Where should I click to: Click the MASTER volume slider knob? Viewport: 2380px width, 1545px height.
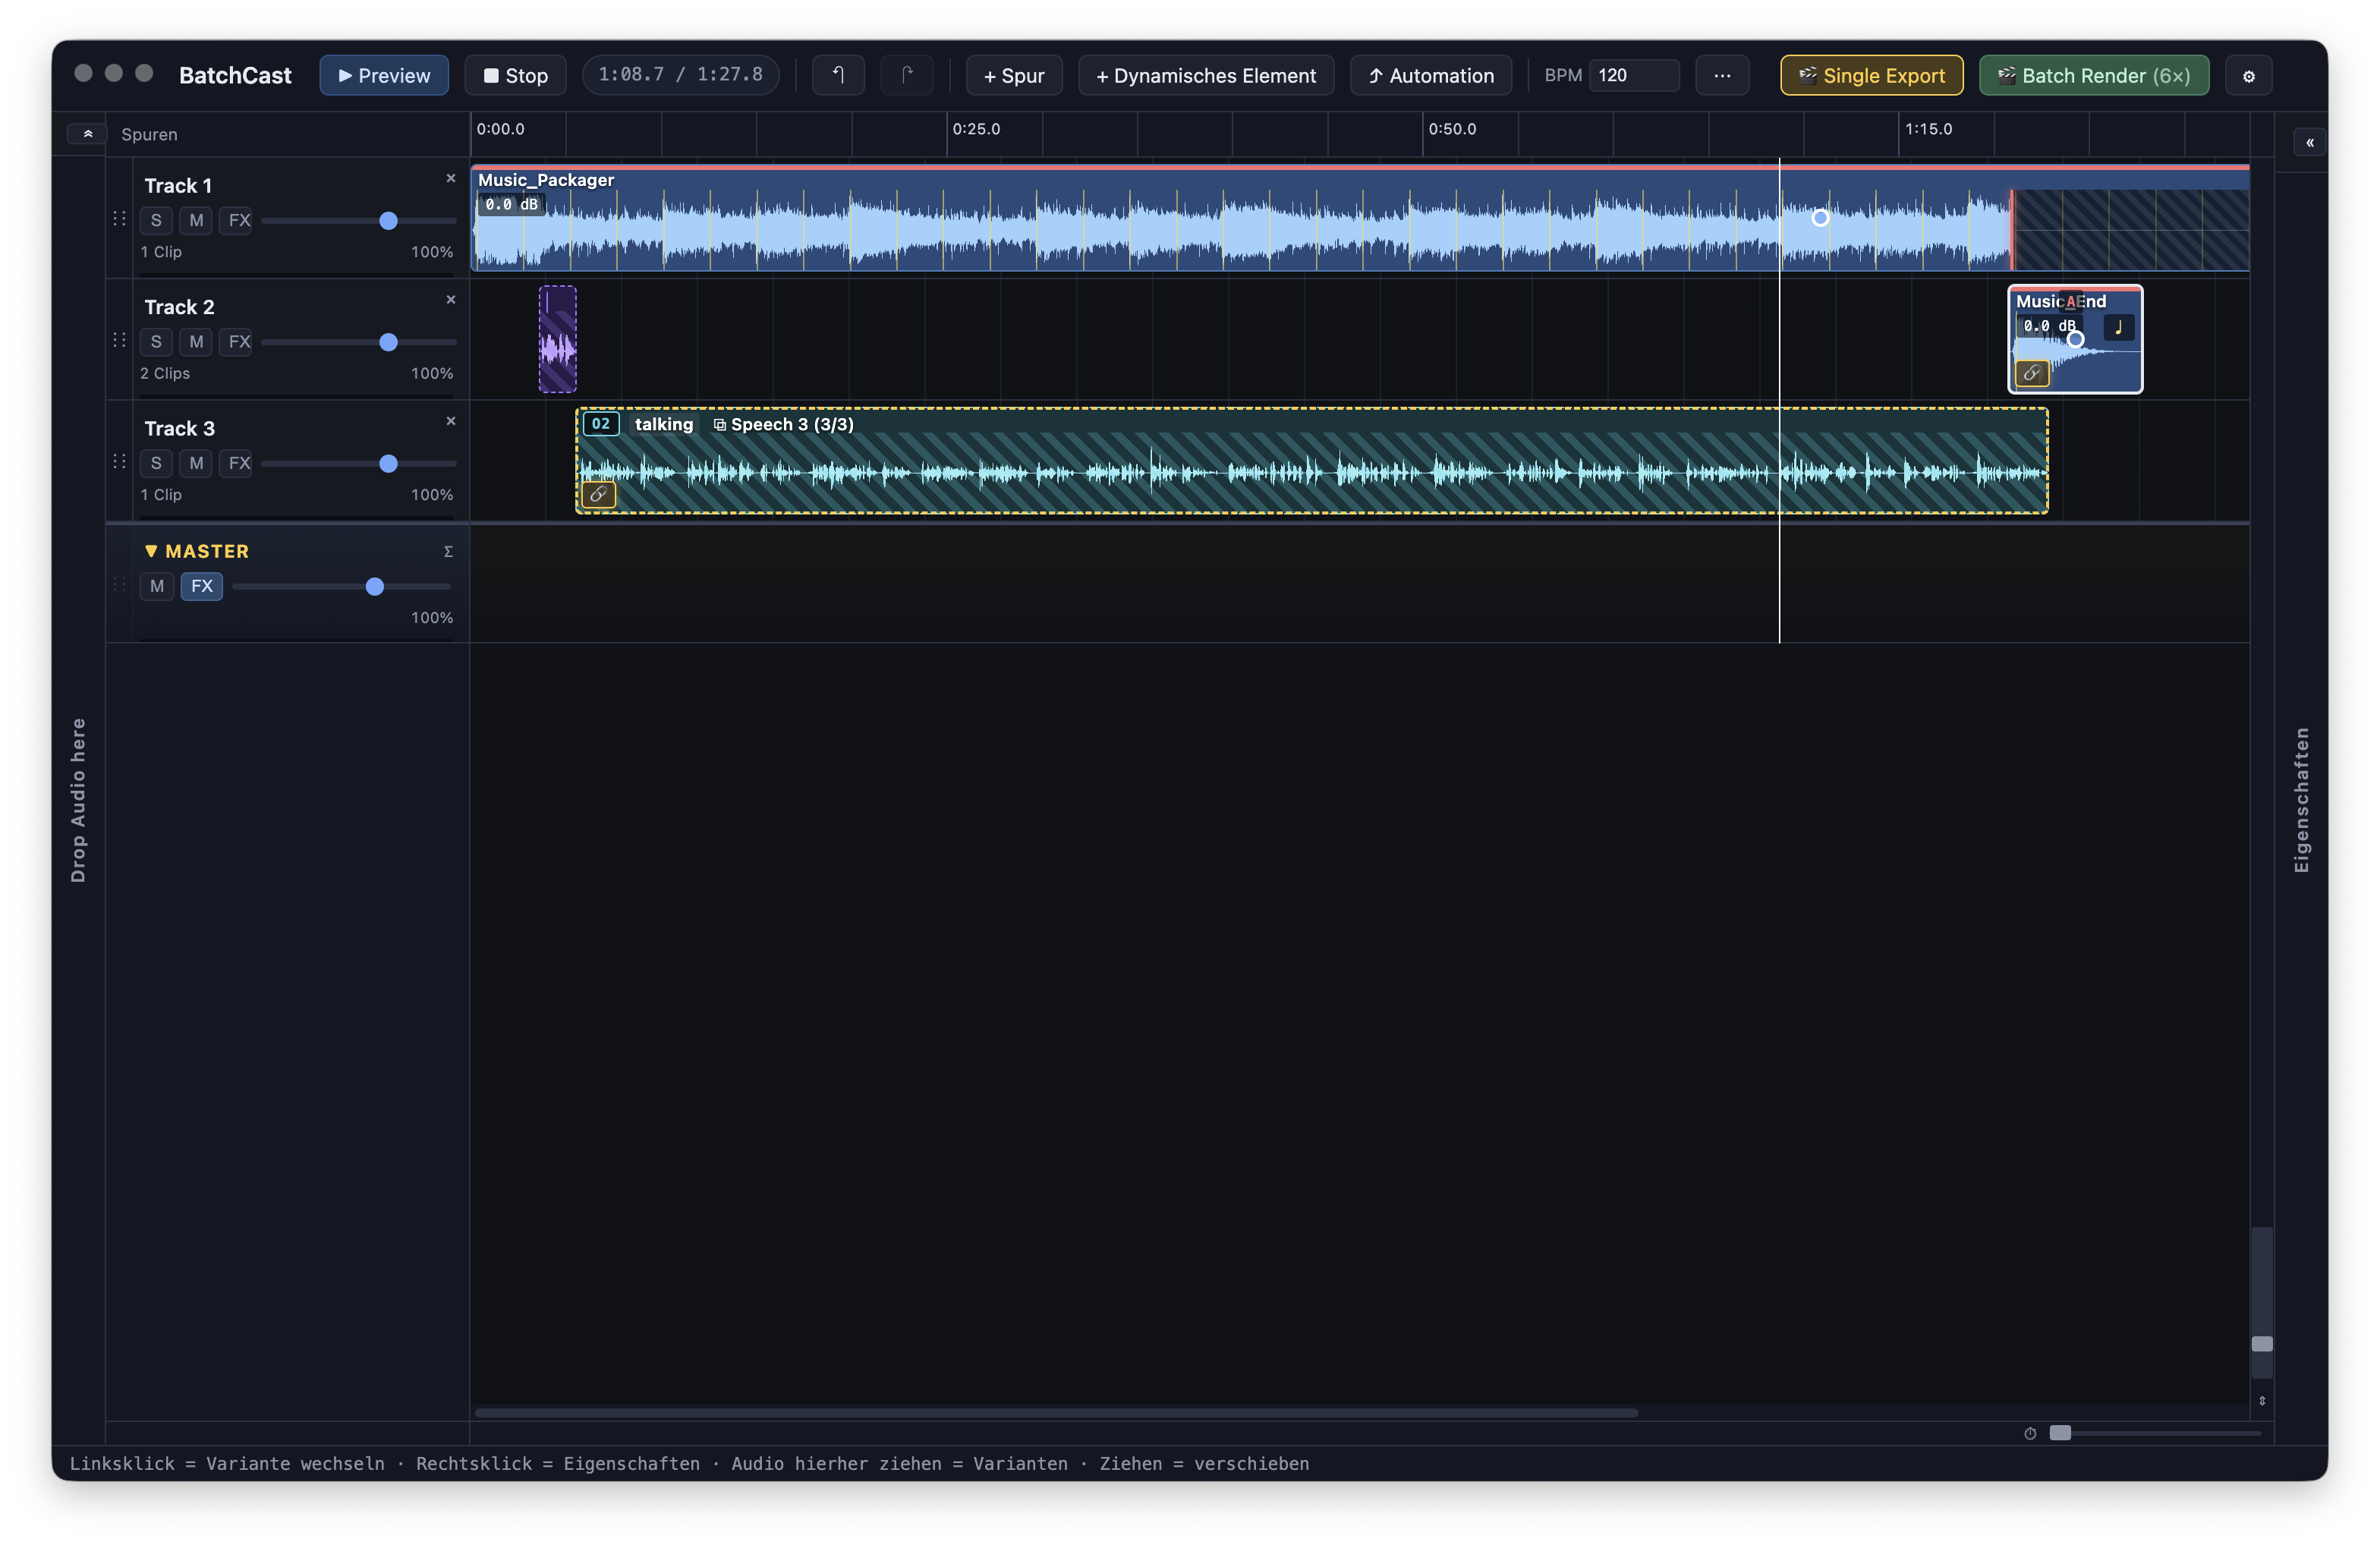tap(374, 586)
